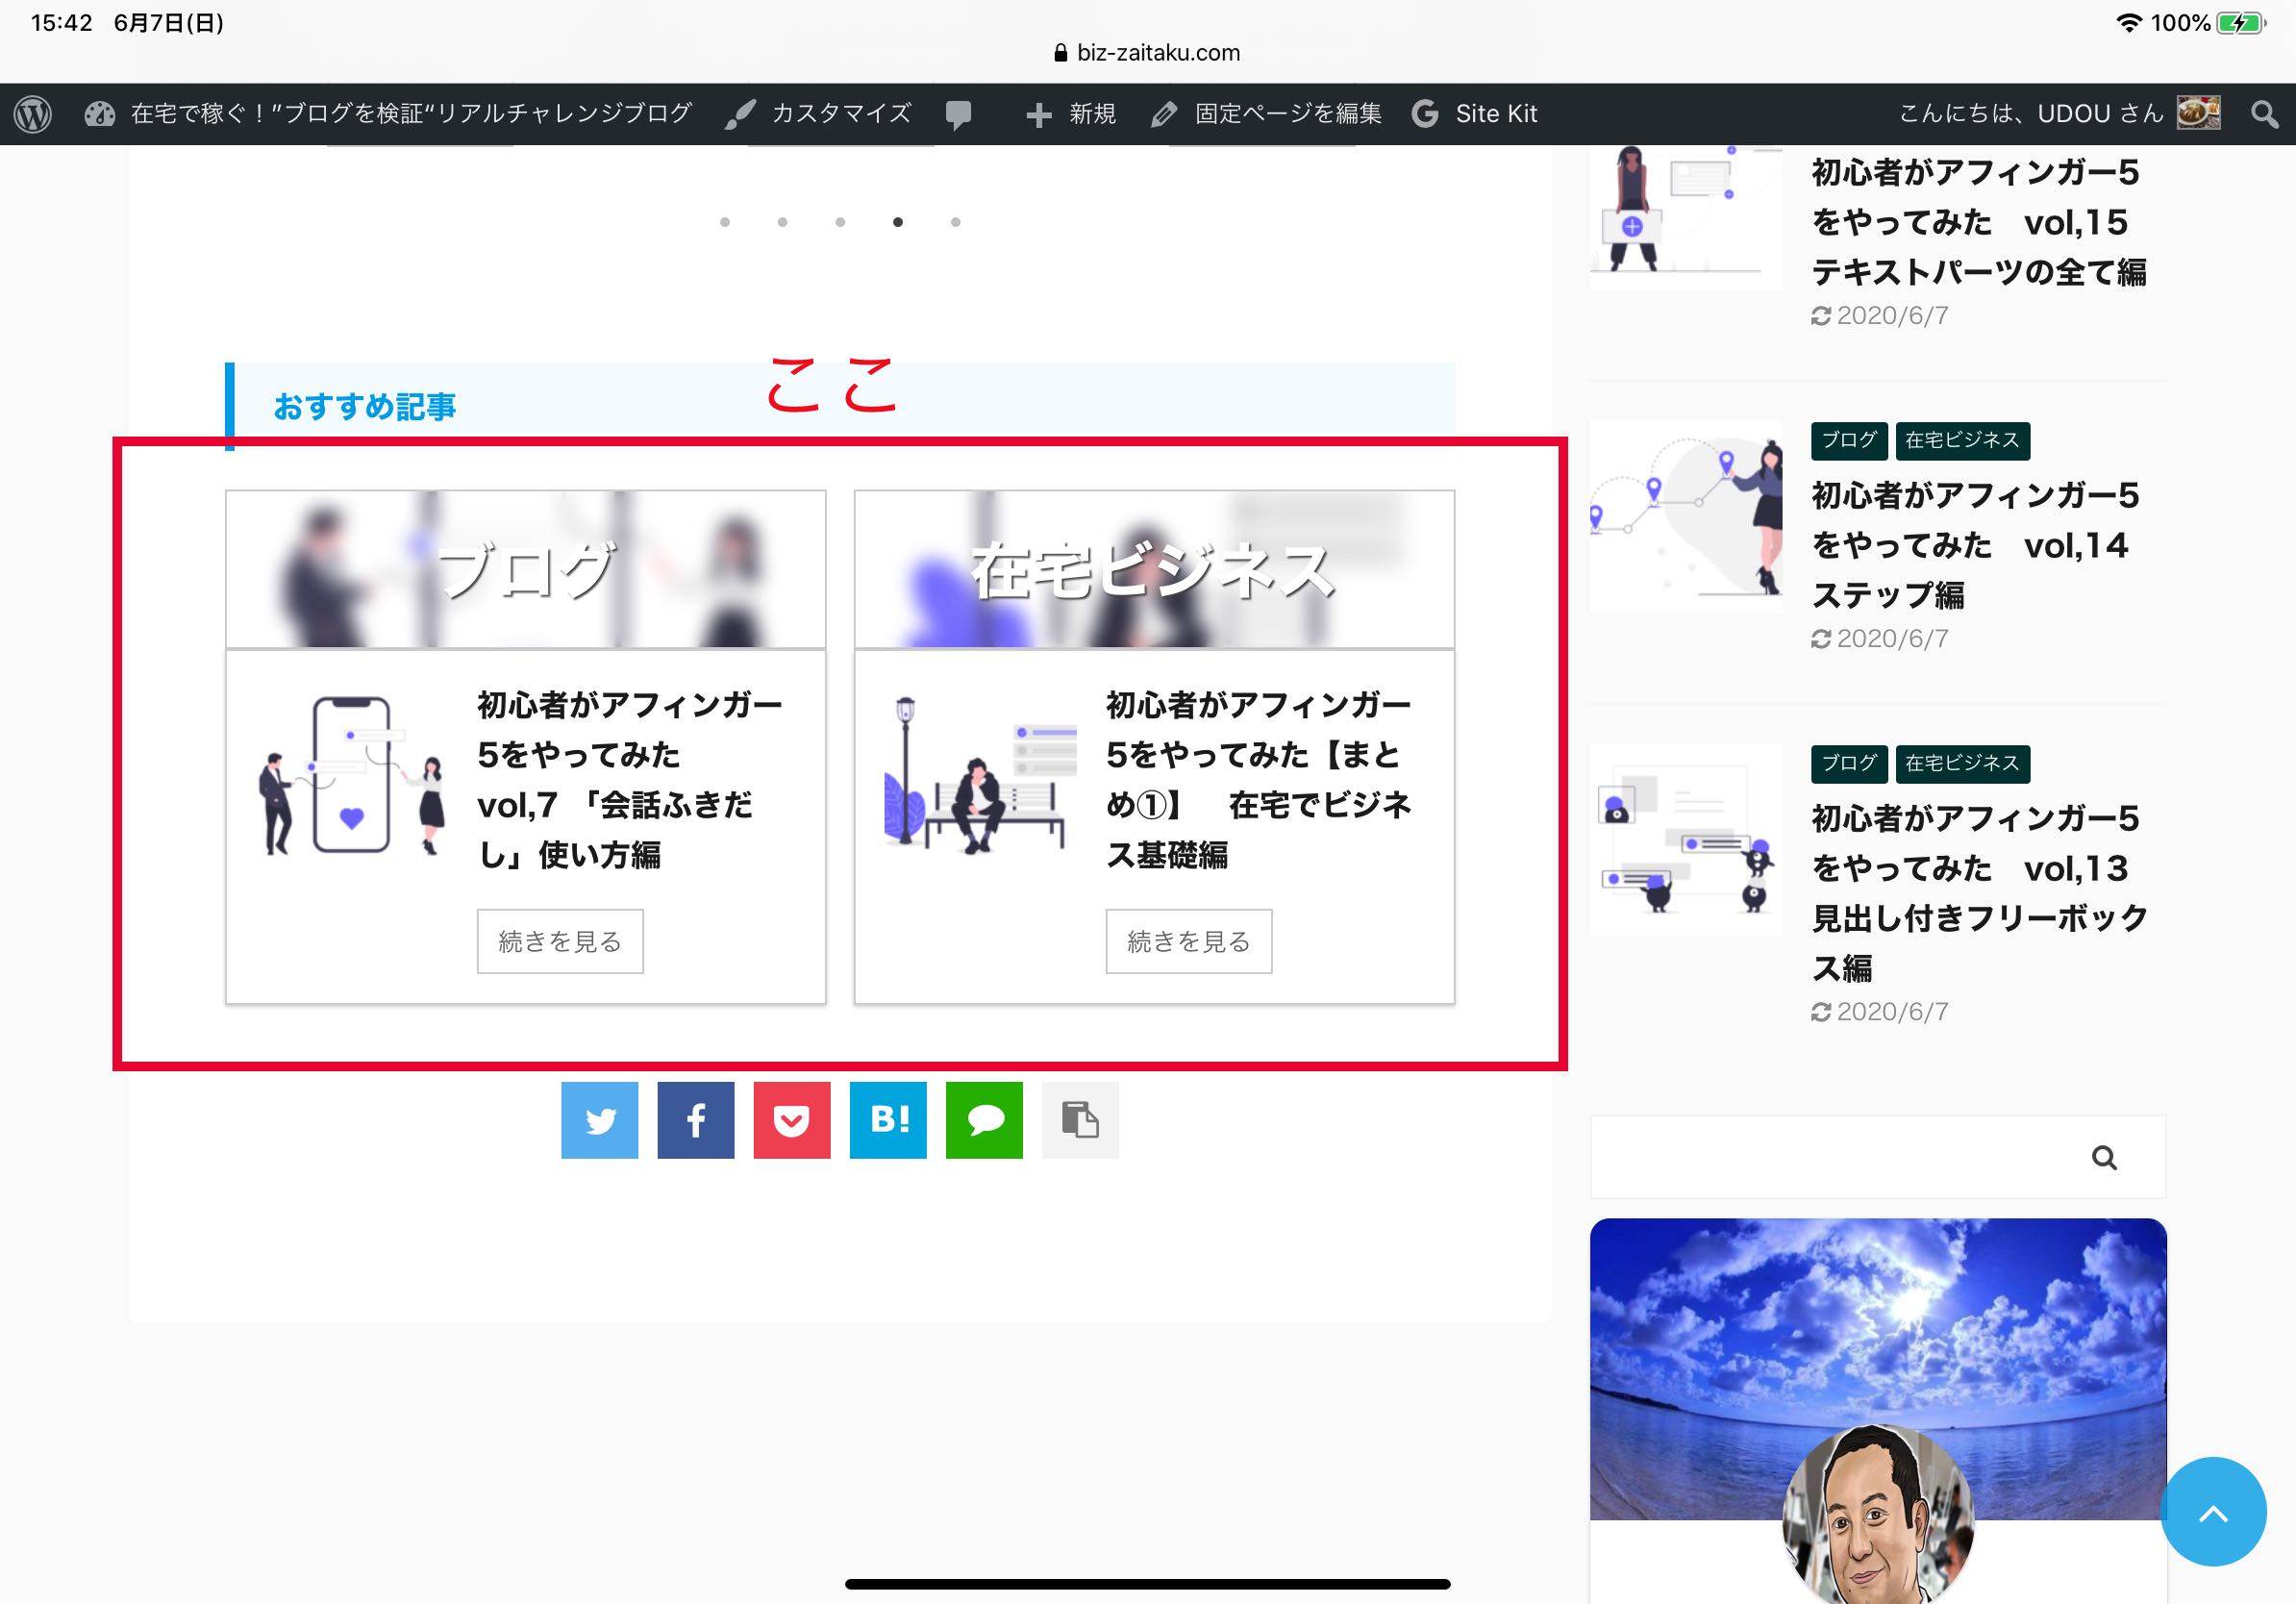Image resolution: width=2296 pixels, height=1604 pixels.
Task: Click the bench man illustration thumbnail
Action: click(x=981, y=776)
